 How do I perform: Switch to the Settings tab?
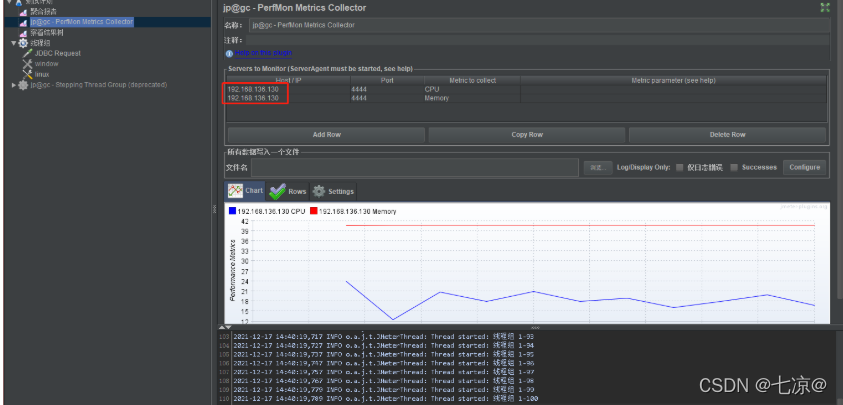333,191
